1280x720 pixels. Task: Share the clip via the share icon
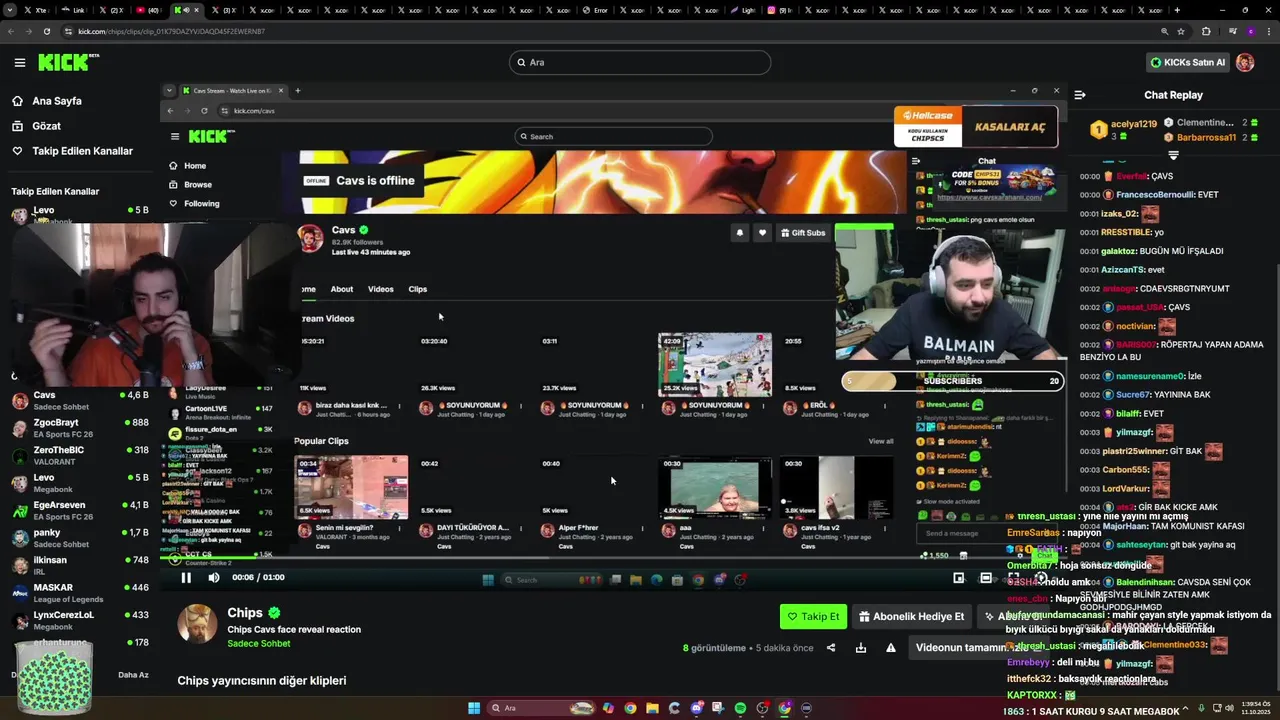point(830,648)
